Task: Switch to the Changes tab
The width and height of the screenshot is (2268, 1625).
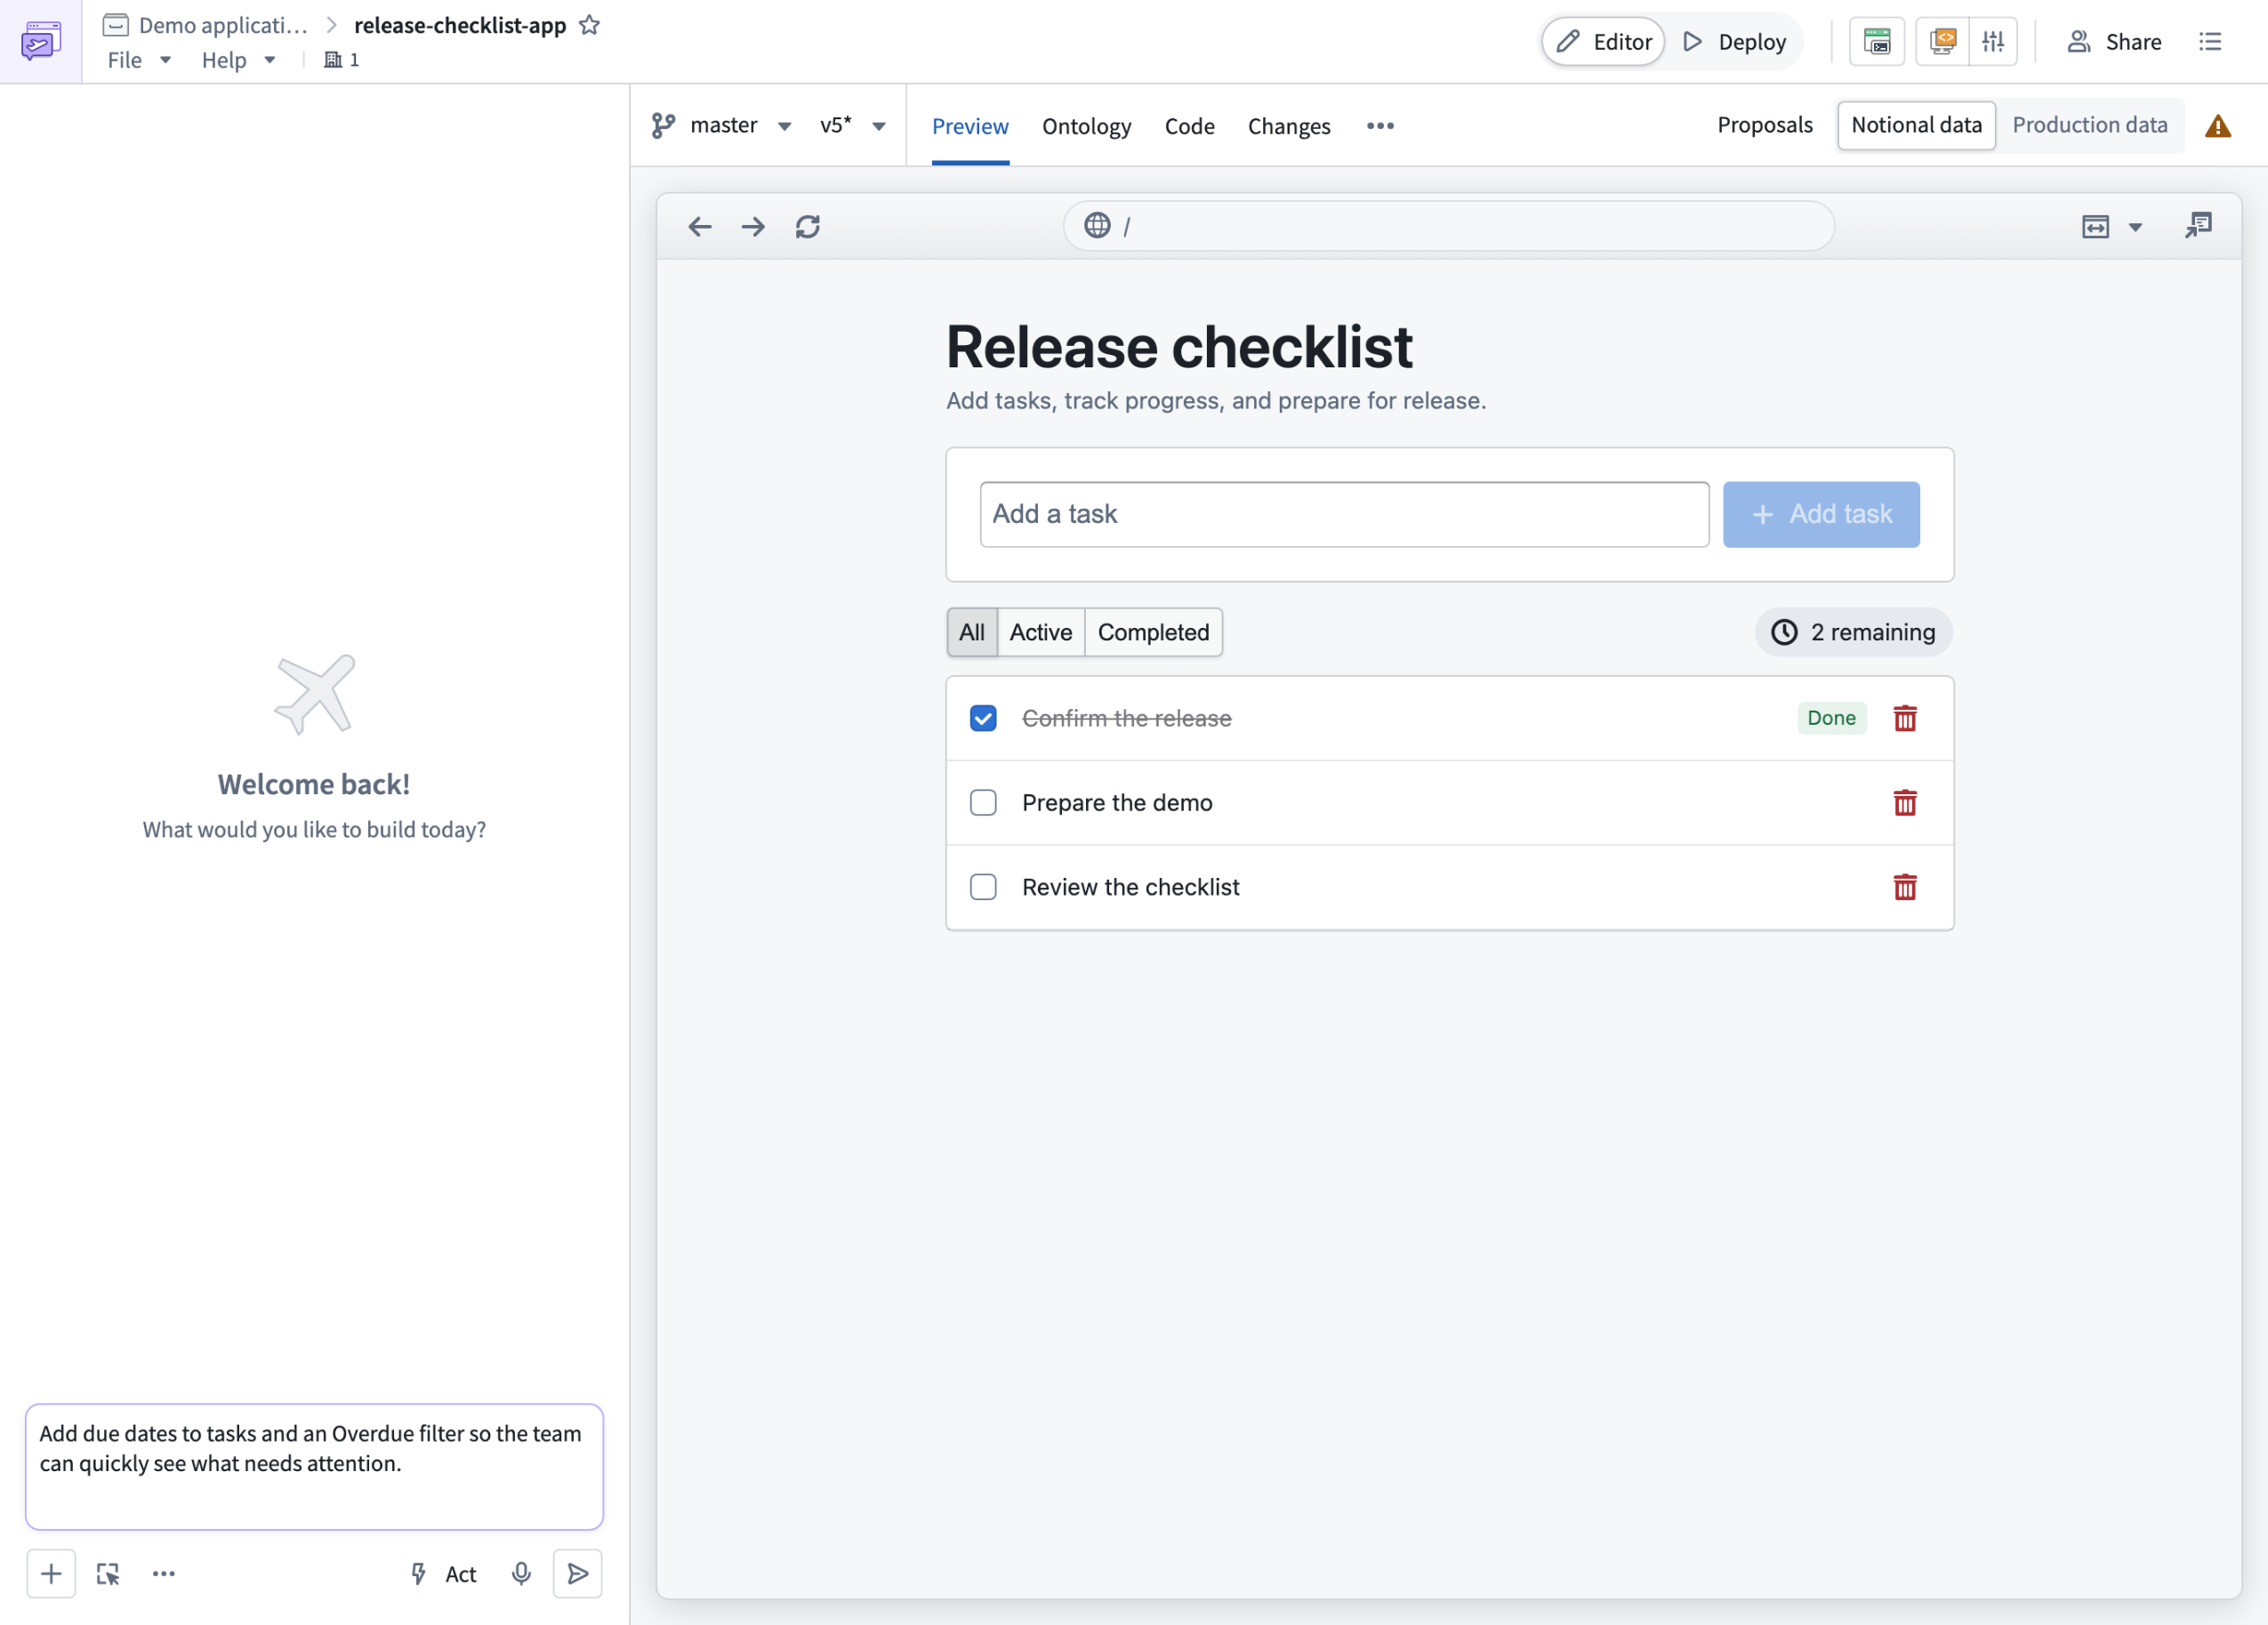Action: click(x=1288, y=126)
